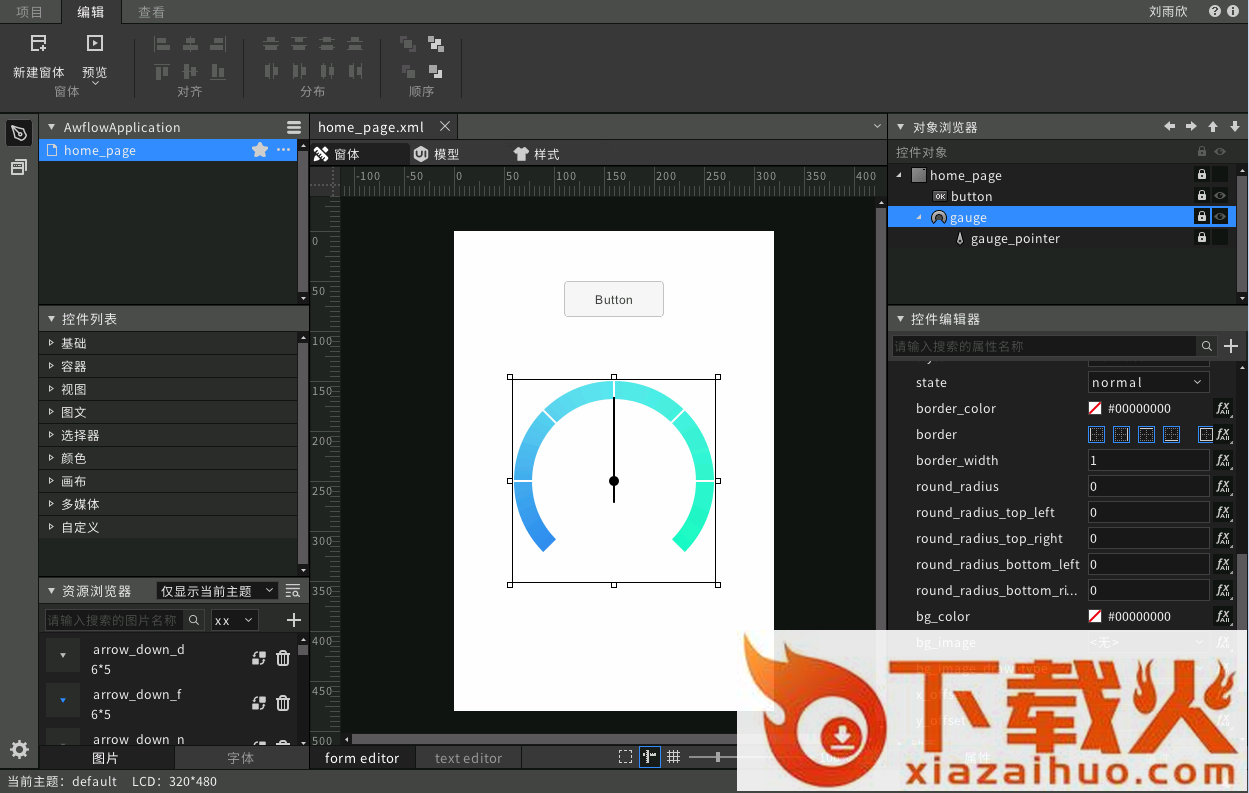Click the designer mode icon in left sidebar
Image resolution: width=1249 pixels, height=793 pixels.
pyautogui.click(x=18, y=133)
